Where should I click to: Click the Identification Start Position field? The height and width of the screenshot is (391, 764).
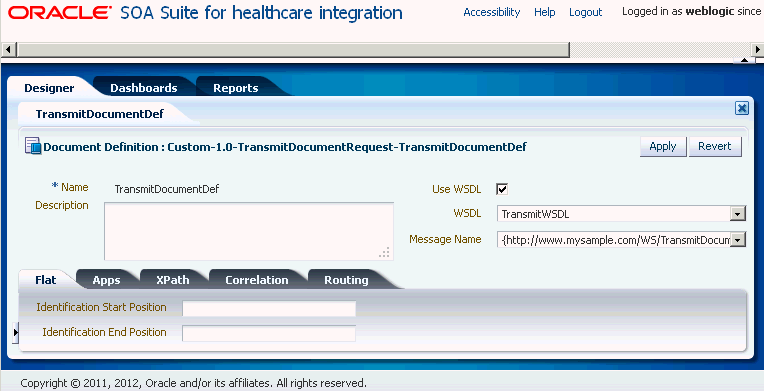pyautogui.click(x=269, y=309)
